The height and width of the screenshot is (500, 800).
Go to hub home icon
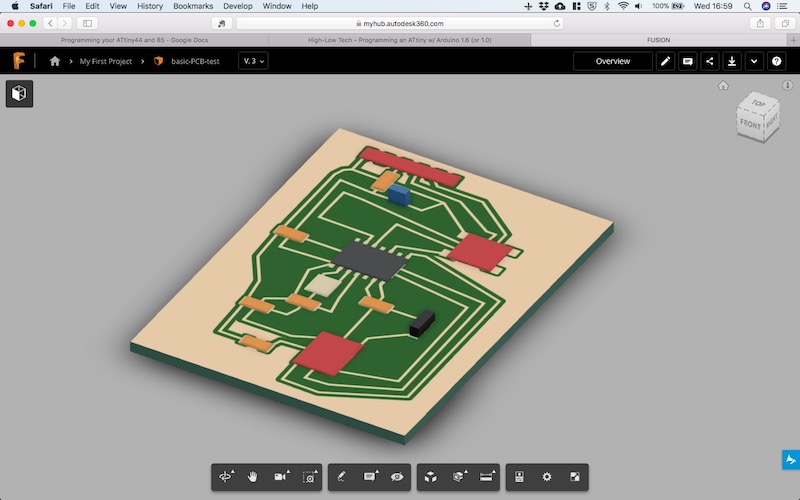click(x=55, y=61)
